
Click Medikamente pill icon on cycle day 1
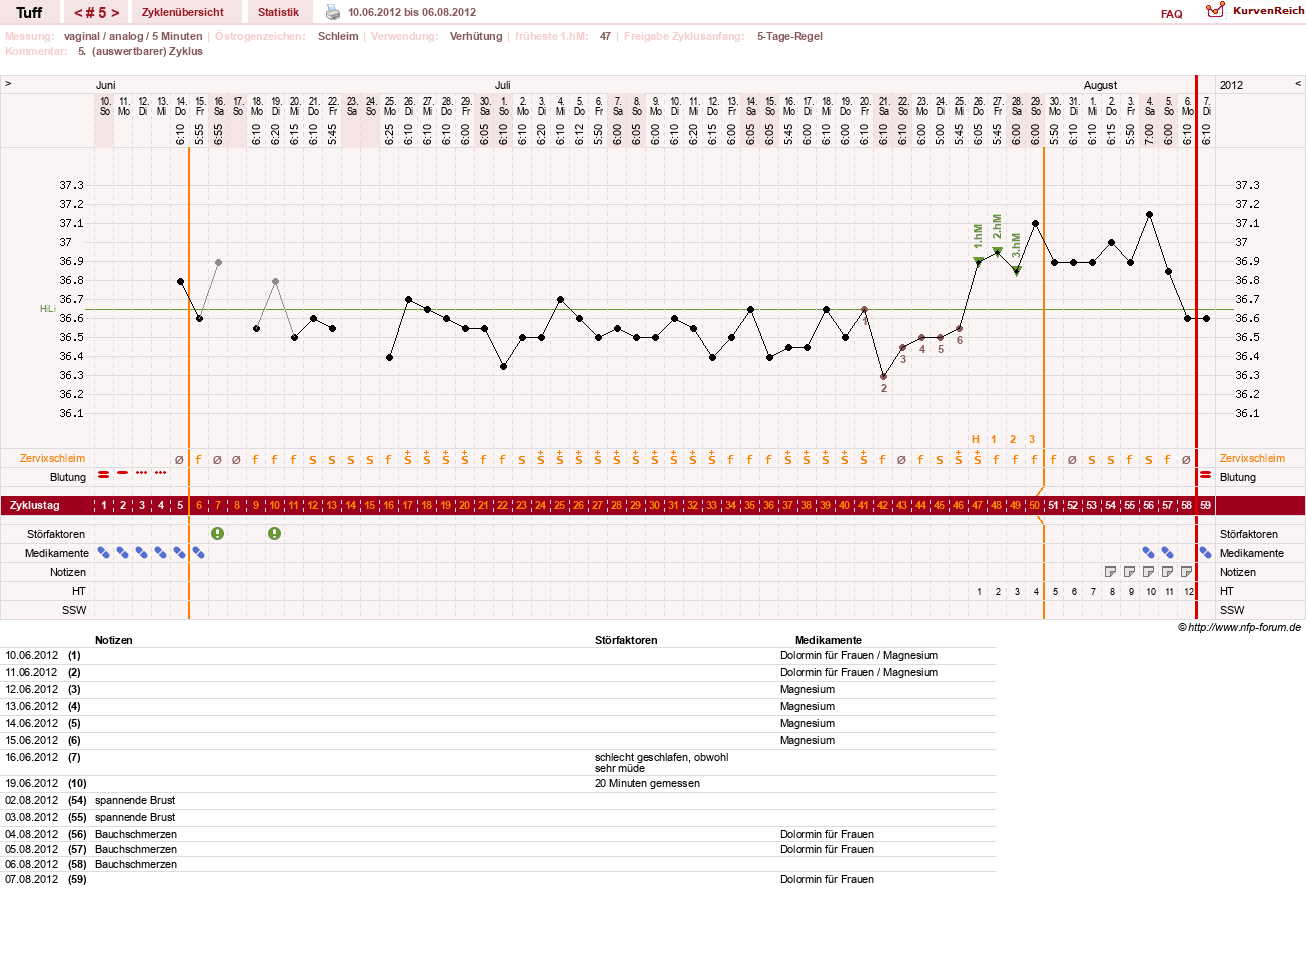pyautogui.click(x=103, y=553)
